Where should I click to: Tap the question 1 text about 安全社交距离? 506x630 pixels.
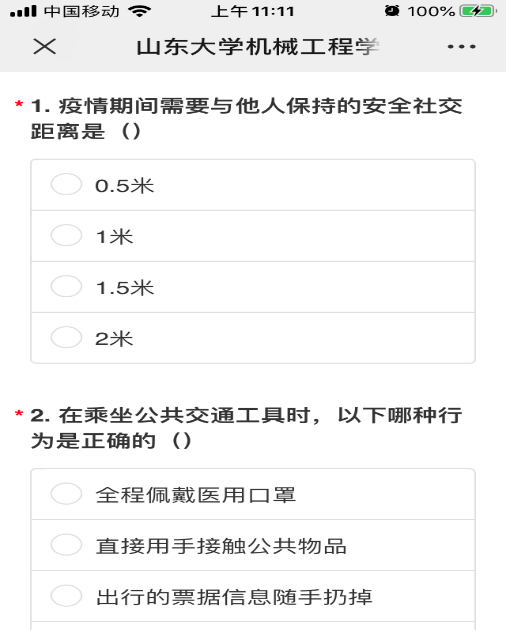click(x=246, y=119)
